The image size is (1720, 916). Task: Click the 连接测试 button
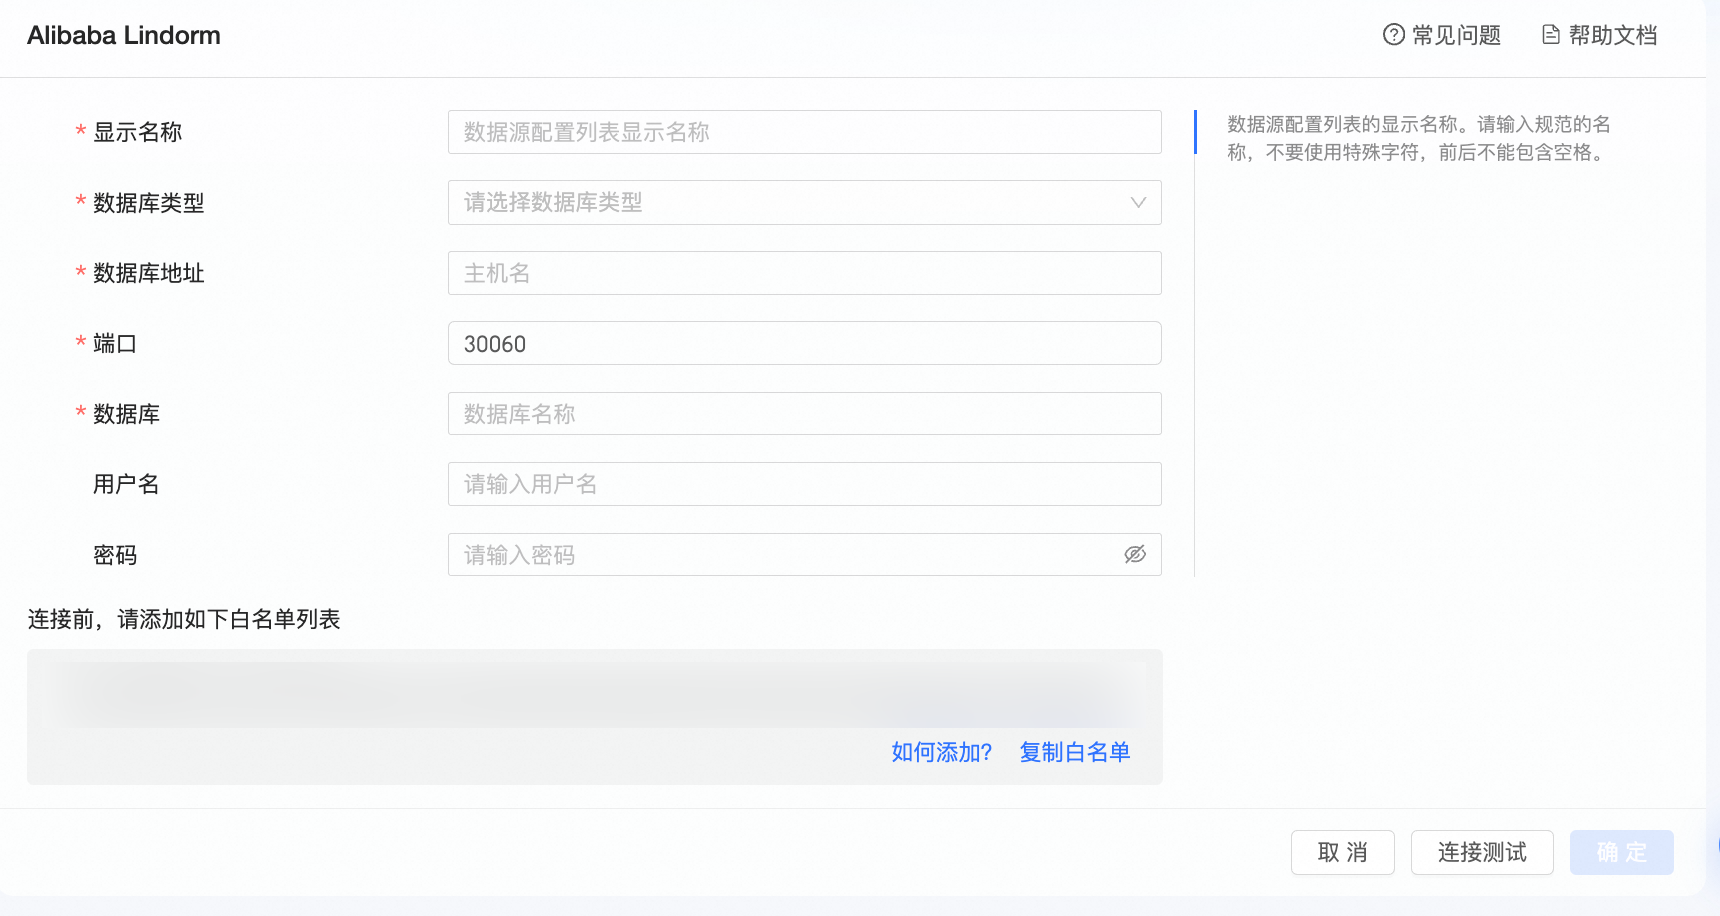coord(1482,853)
